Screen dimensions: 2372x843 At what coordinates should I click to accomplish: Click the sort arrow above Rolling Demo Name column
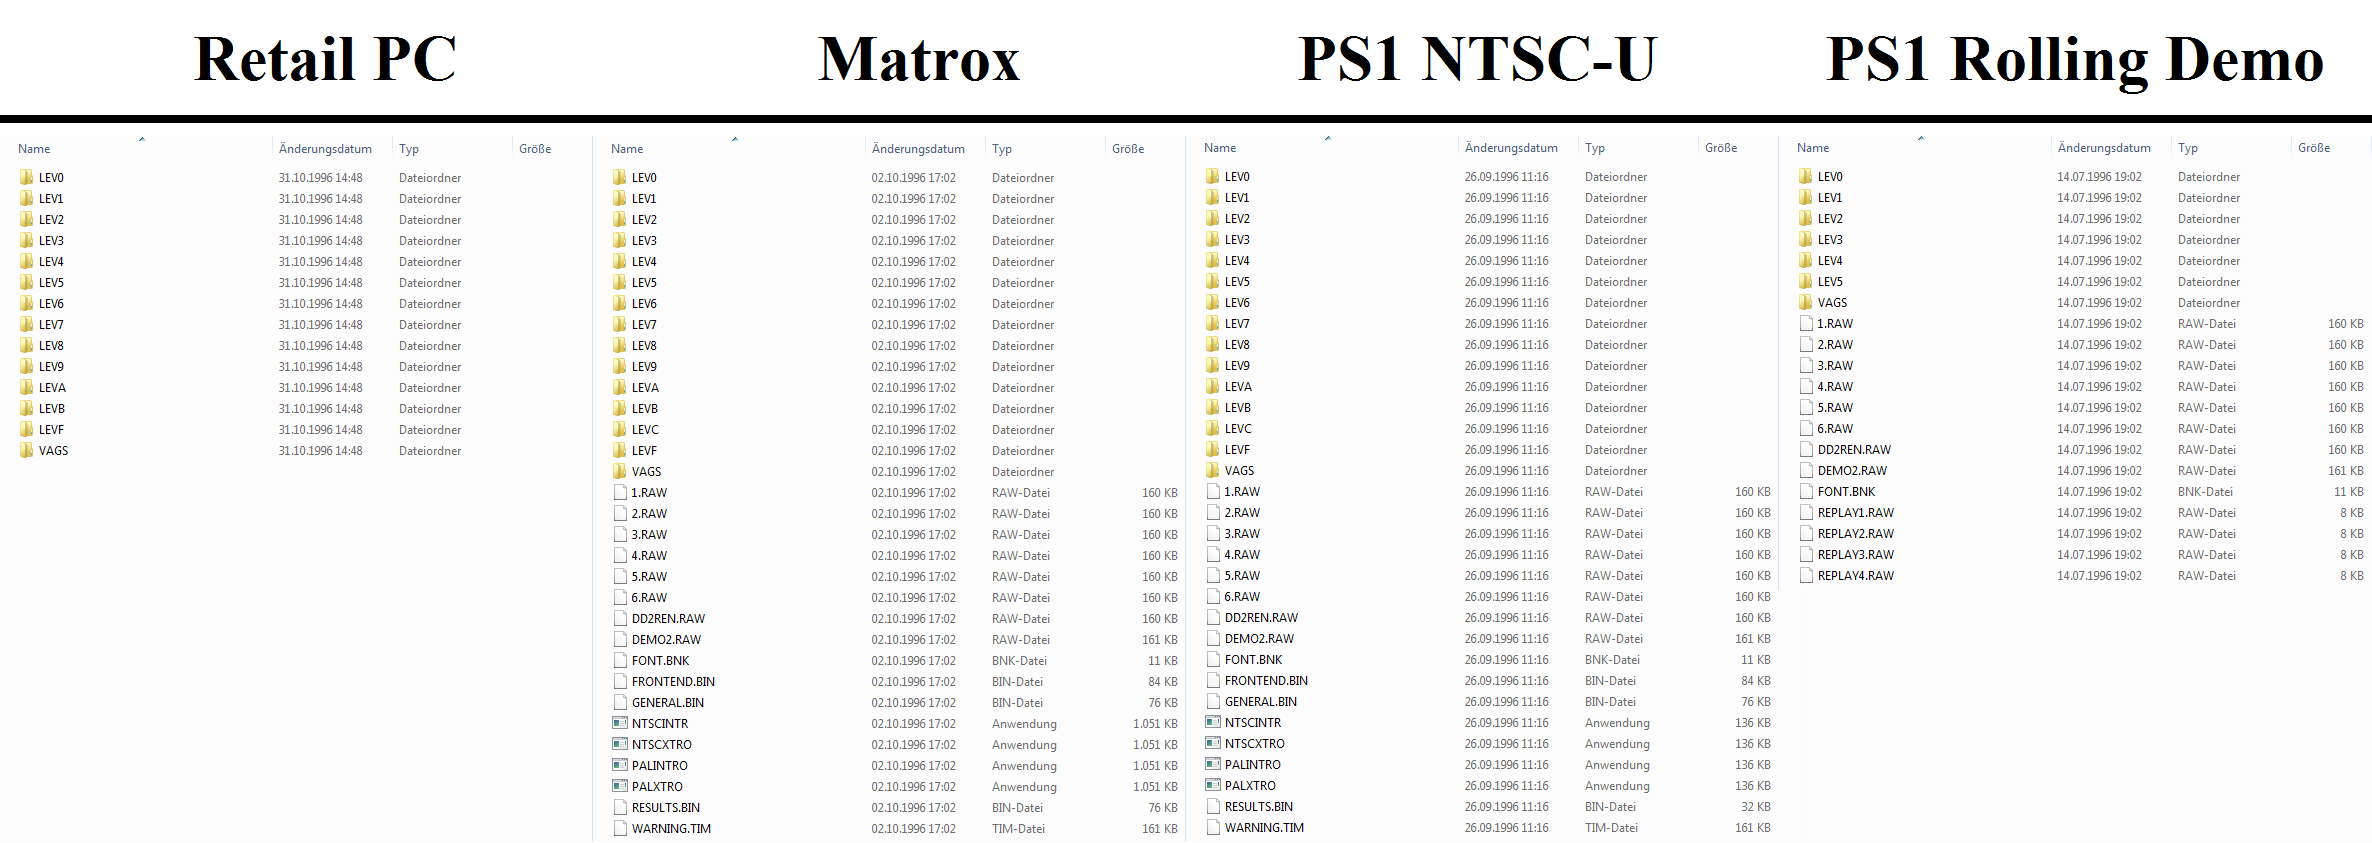point(1920,138)
